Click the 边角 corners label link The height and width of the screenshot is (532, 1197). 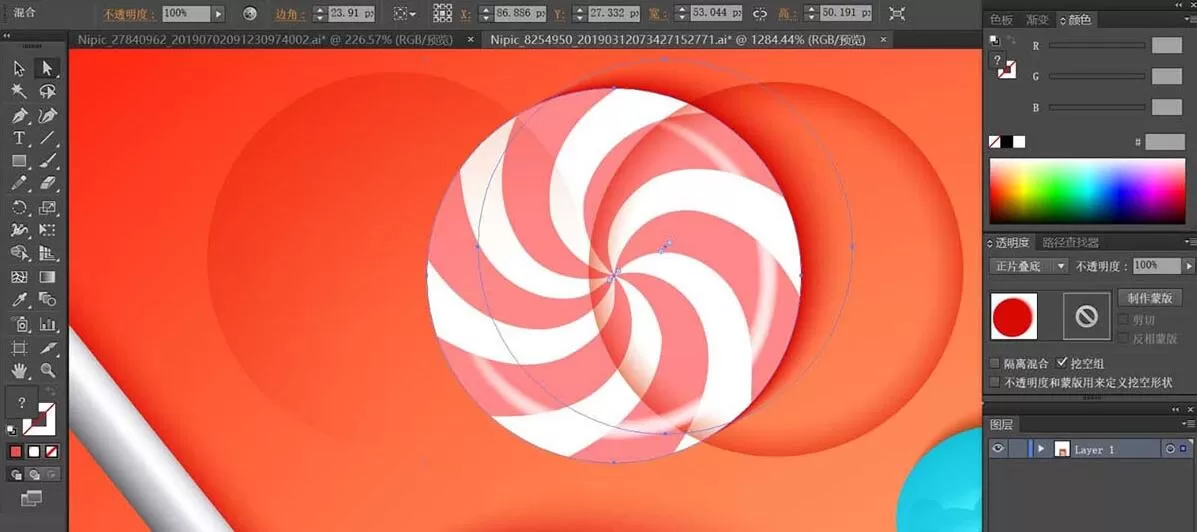point(291,14)
